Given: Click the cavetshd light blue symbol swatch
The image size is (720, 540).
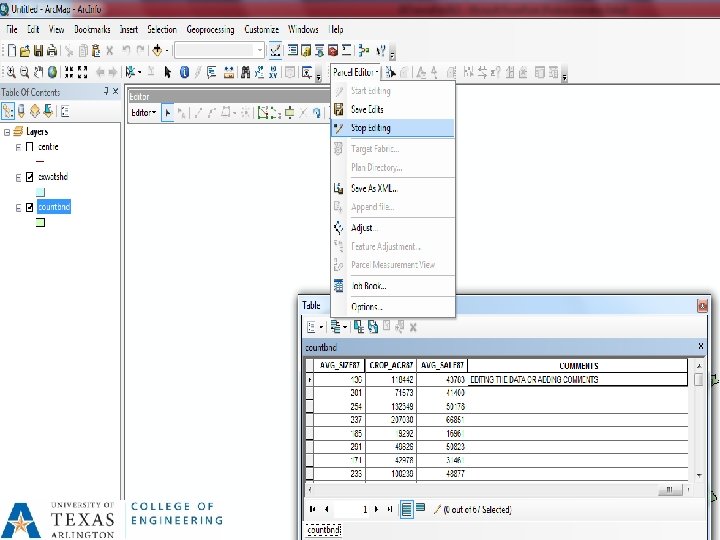Looking at the screenshot, I should click(x=40, y=192).
